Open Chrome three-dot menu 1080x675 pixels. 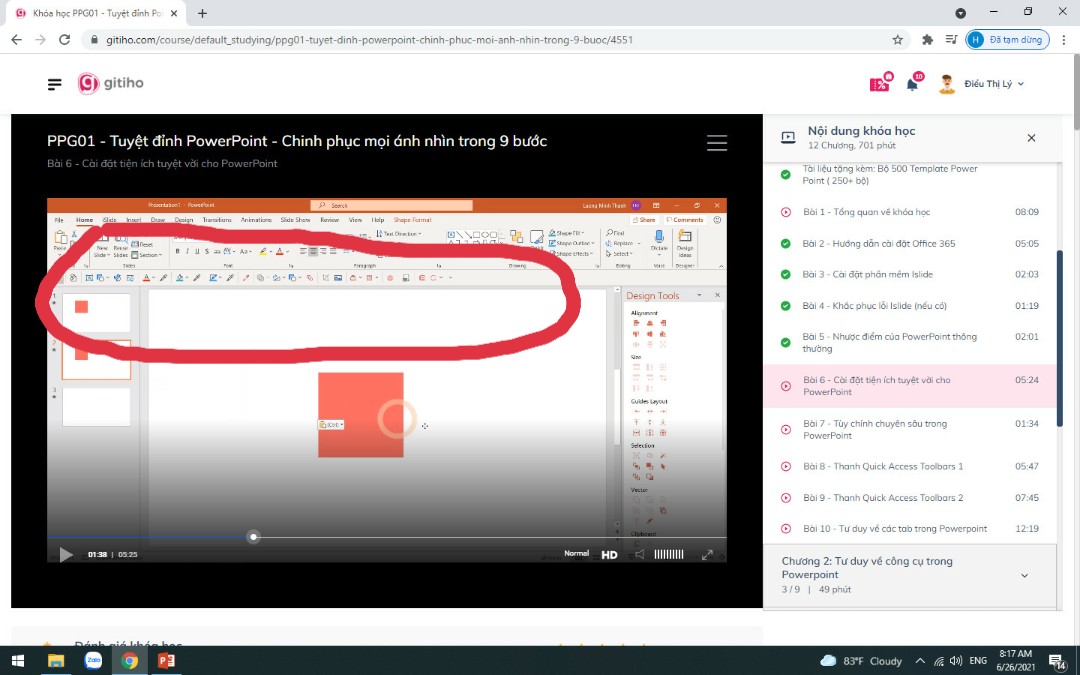point(1065,40)
